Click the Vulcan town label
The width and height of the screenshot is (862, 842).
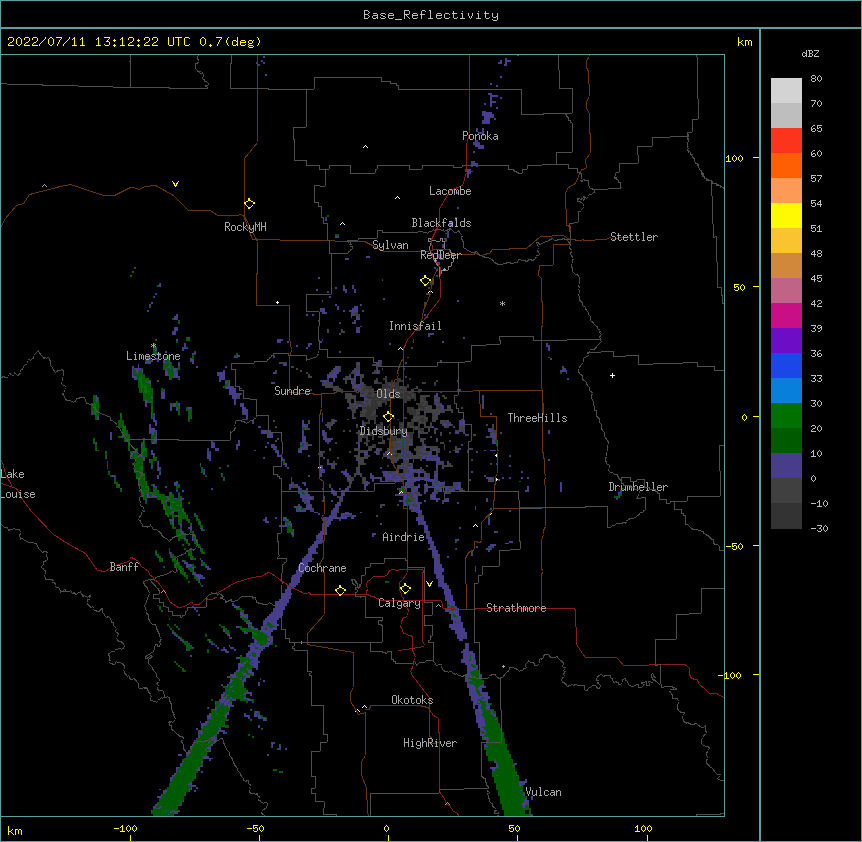(543, 792)
